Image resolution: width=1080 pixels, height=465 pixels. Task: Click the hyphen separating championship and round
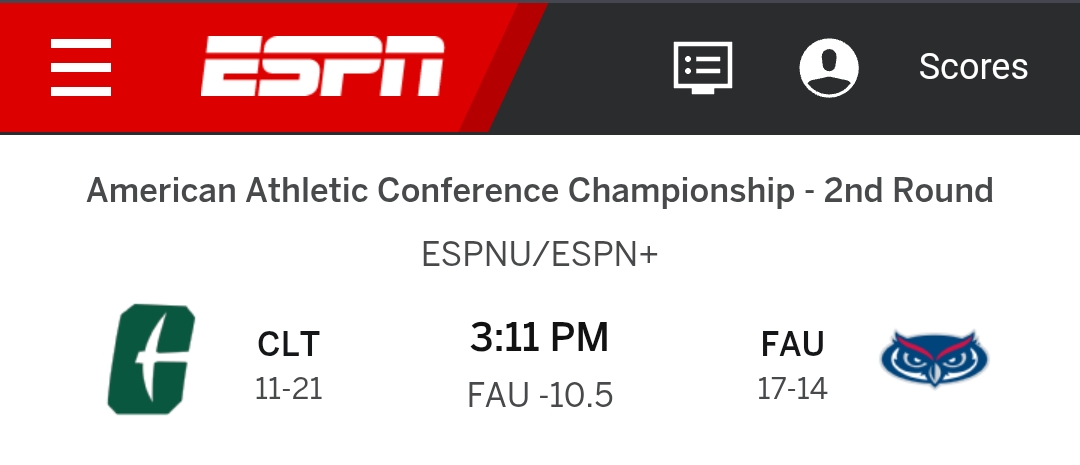[809, 192]
